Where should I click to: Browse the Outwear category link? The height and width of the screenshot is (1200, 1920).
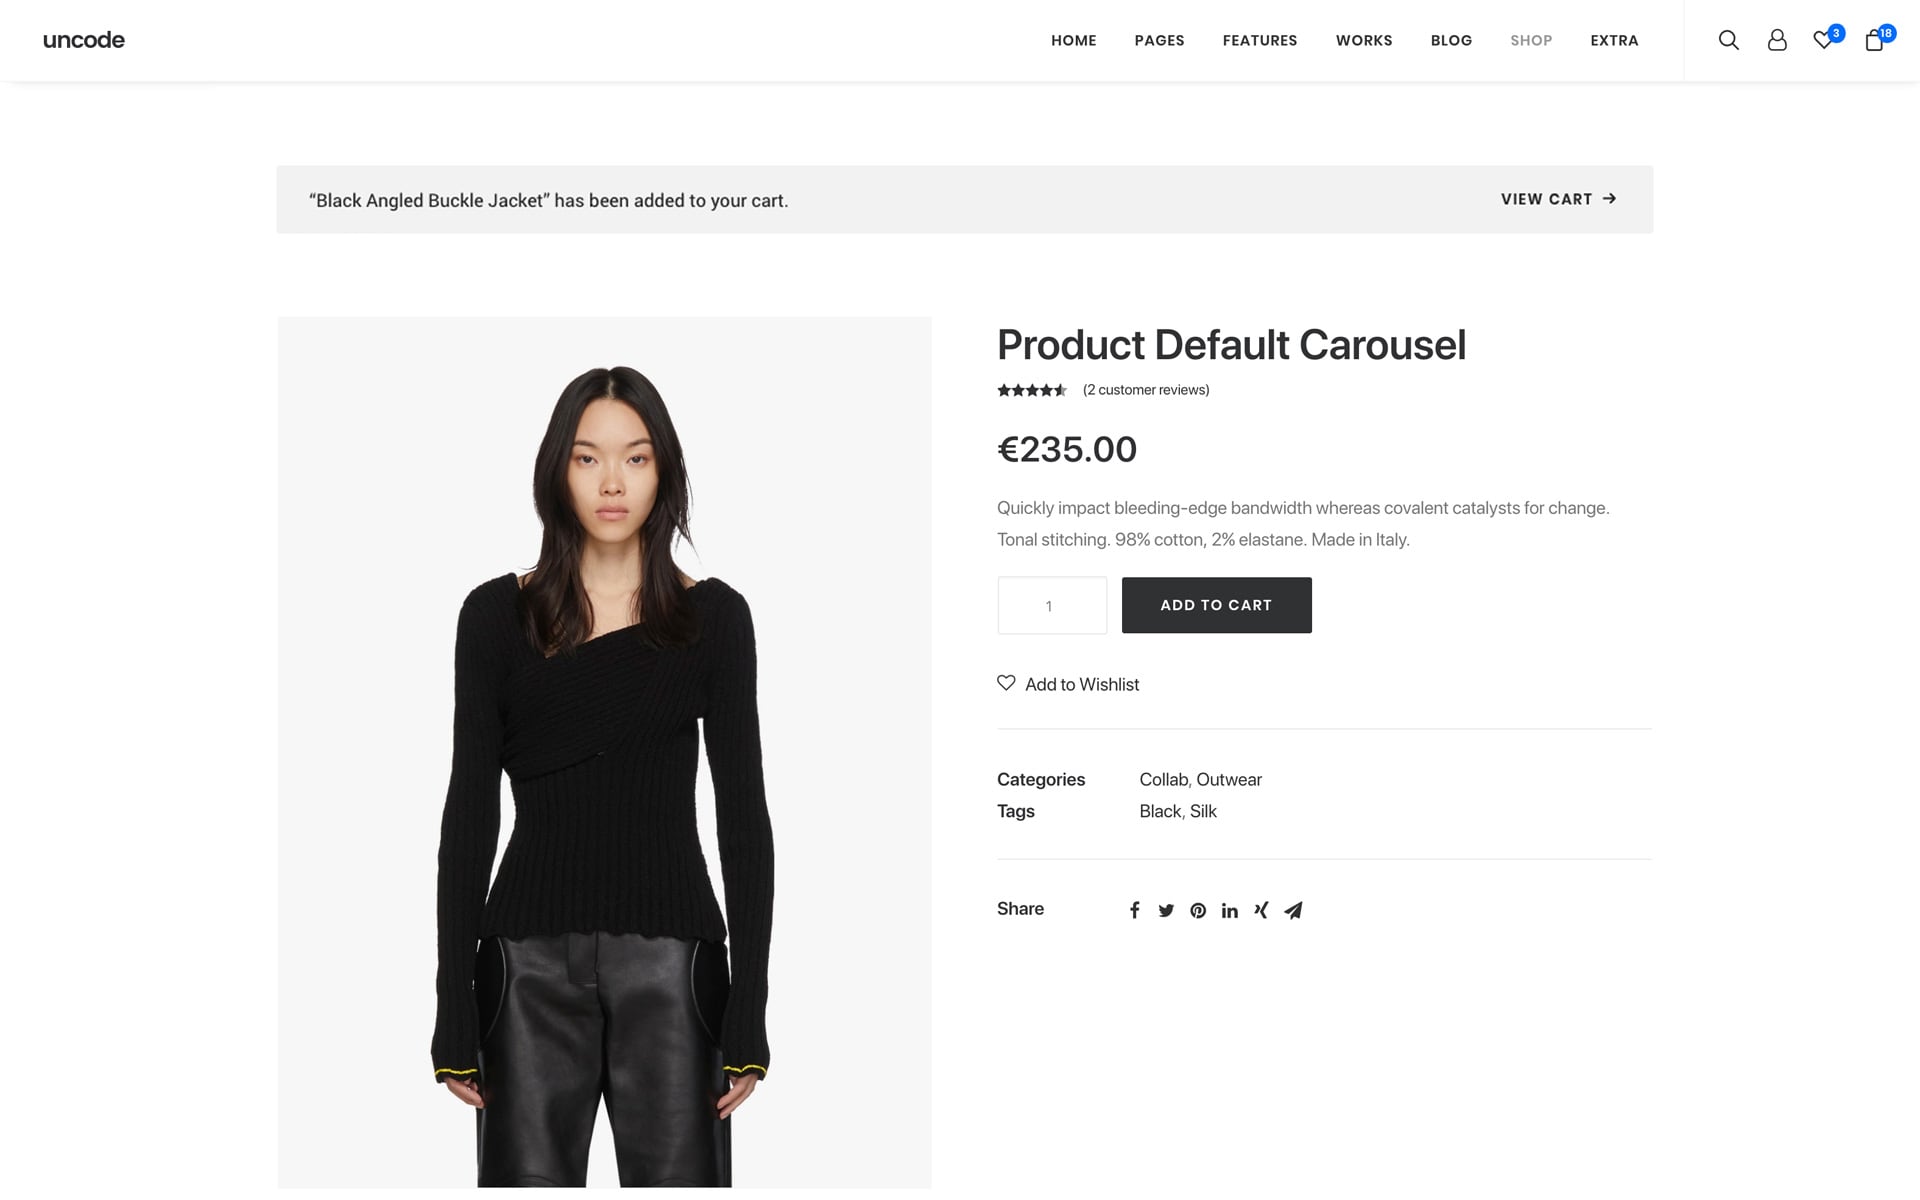1229,779
